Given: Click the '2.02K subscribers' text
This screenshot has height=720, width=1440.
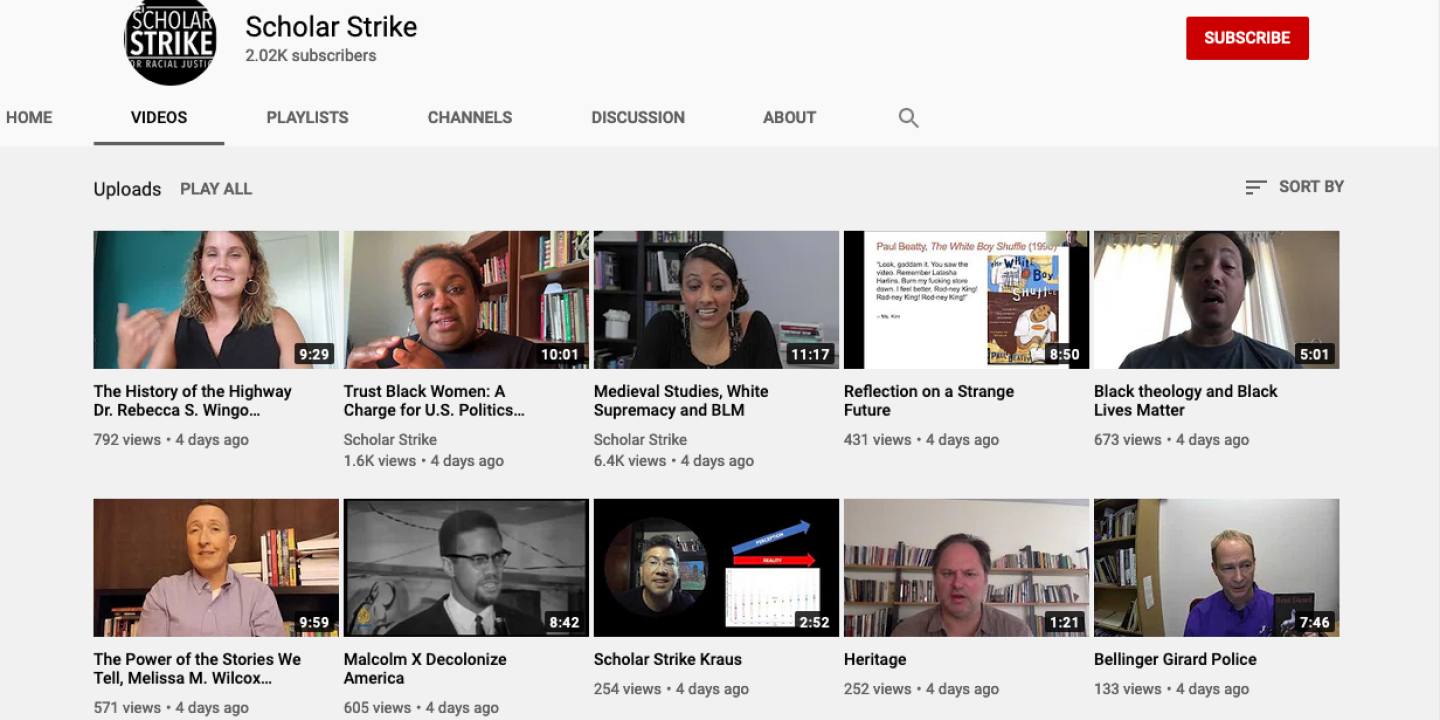Looking at the screenshot, I should [311, 56].
